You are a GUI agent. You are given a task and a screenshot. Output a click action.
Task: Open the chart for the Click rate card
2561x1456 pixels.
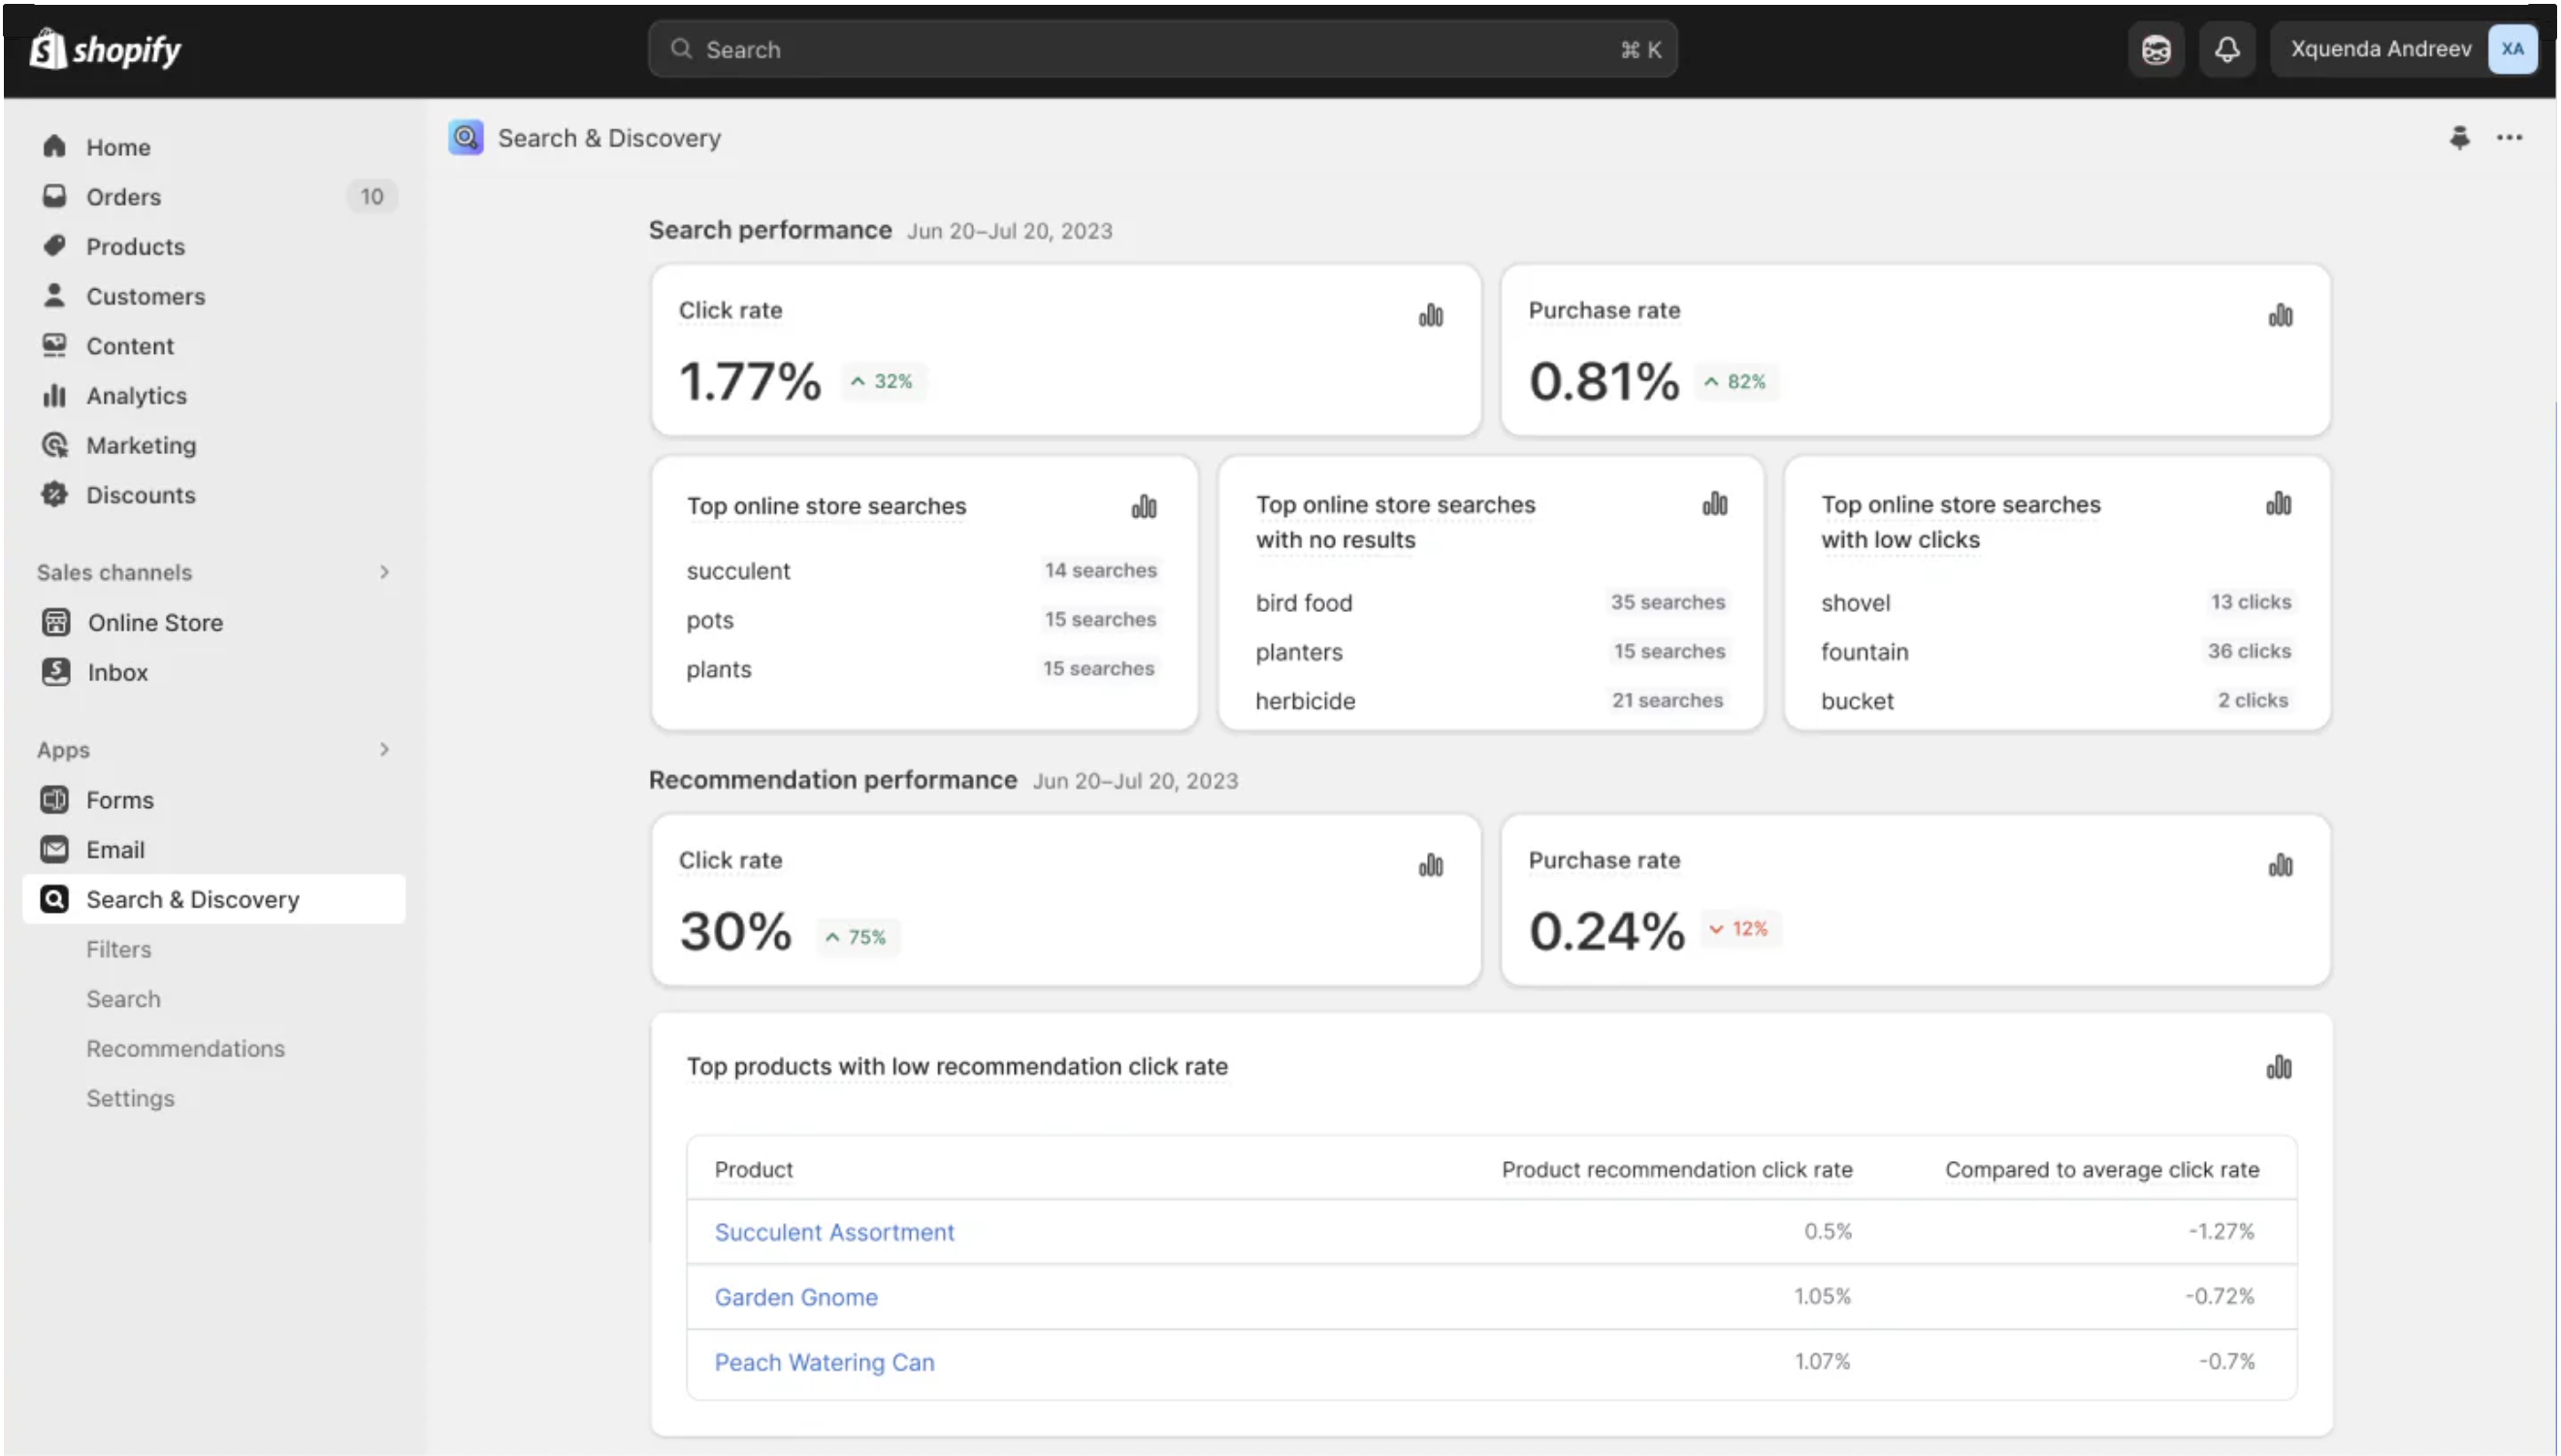pyautogui.click(x=1430, y=314)
